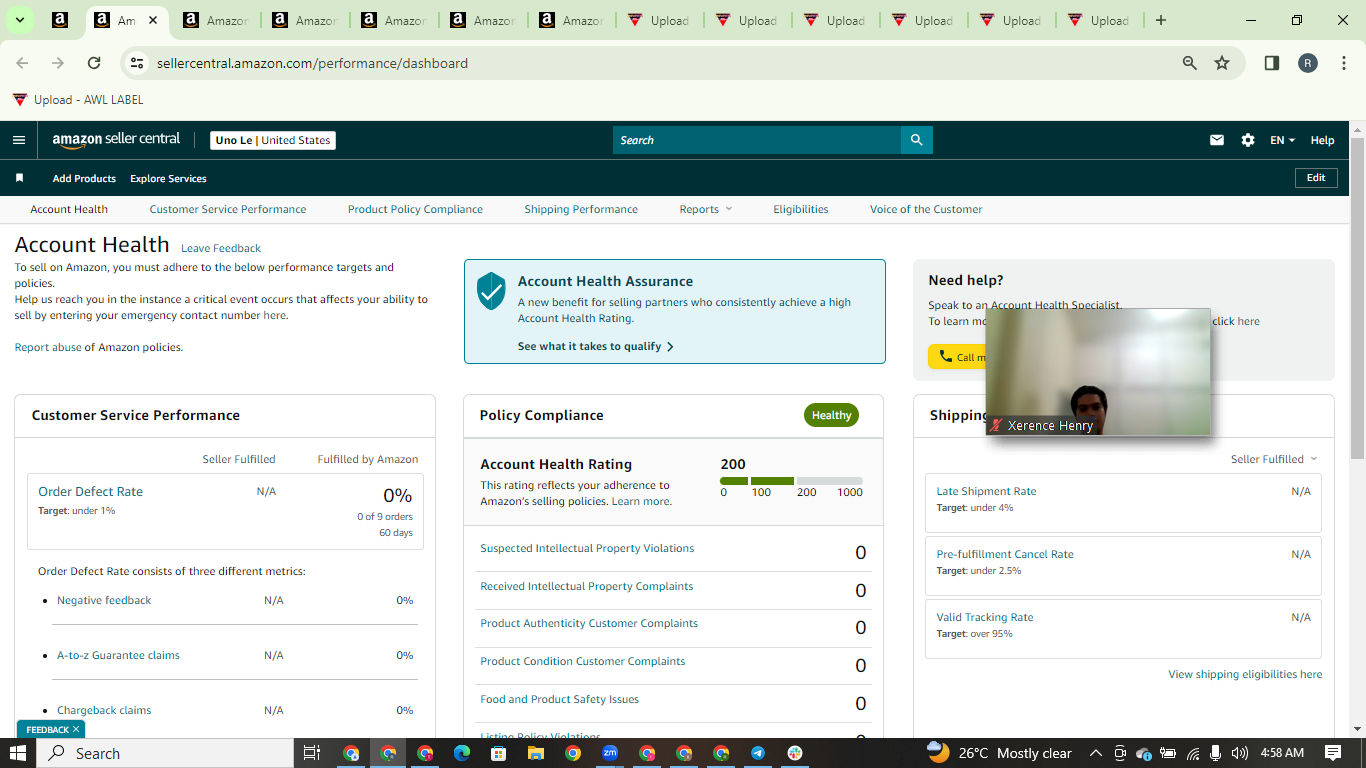Click the Edit button
Viewport: 1366px width, 768px height.
[x=1316, y=178]
